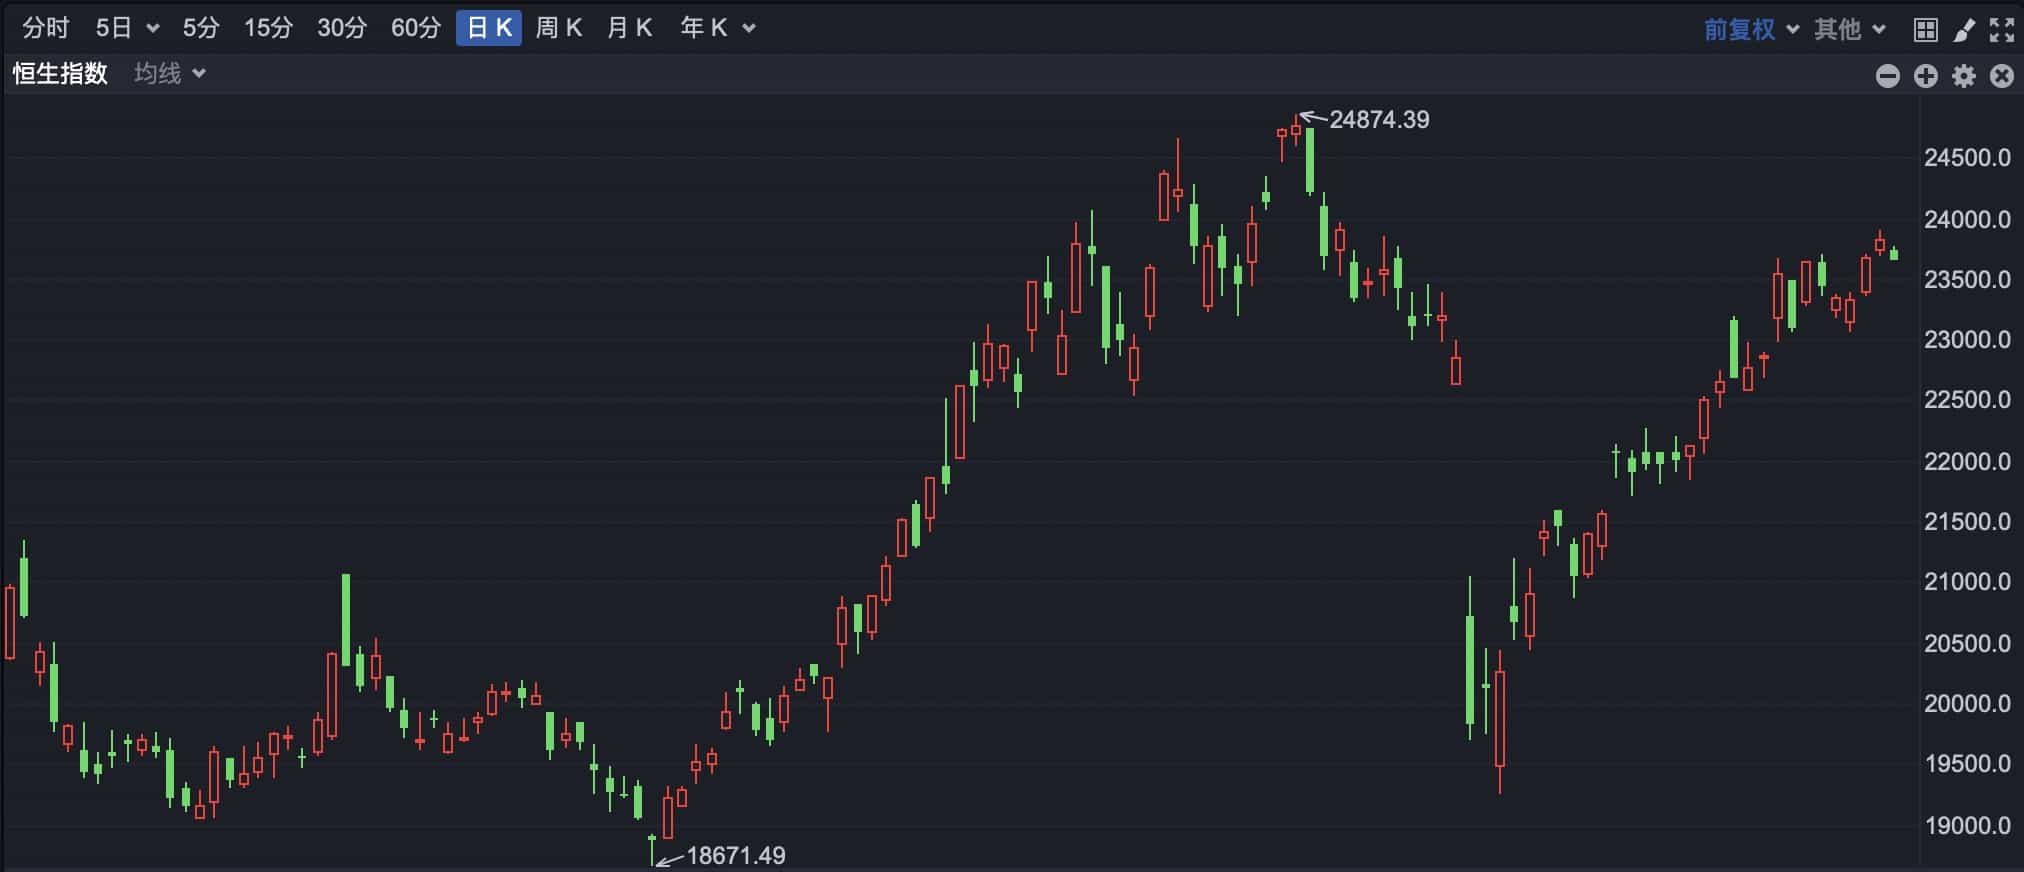
Task: Click the 24874.39 high price marker
Action: tap(1378, 120)
